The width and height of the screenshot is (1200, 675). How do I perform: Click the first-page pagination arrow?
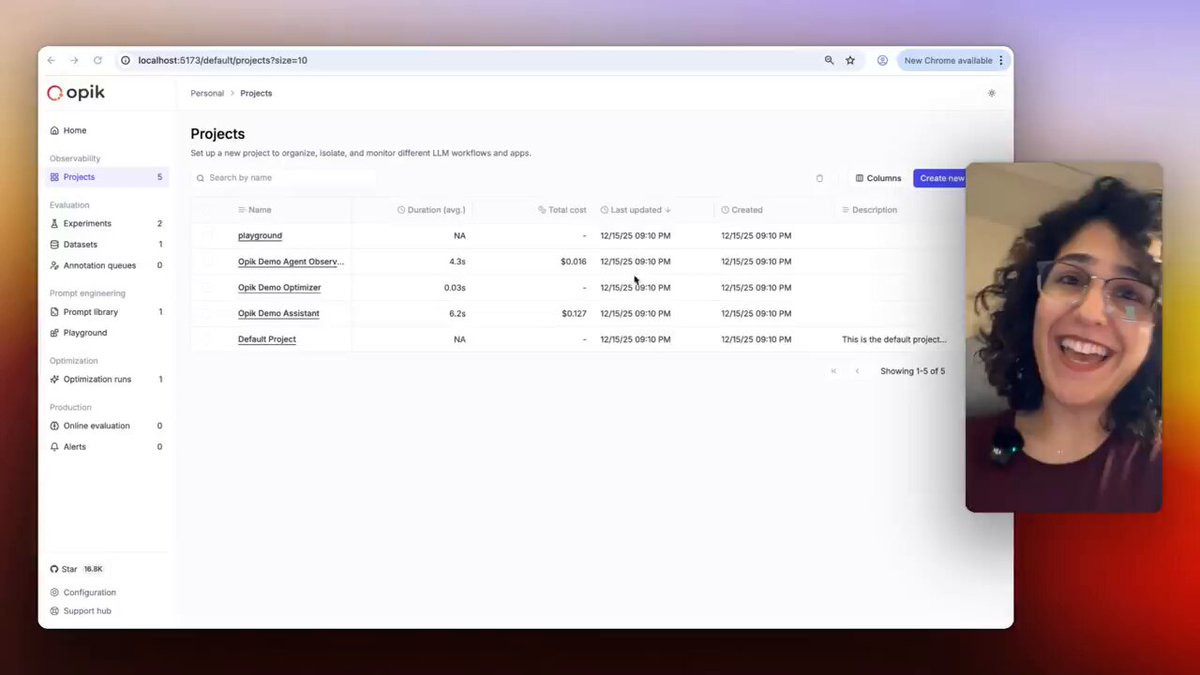tap(833, 371)
